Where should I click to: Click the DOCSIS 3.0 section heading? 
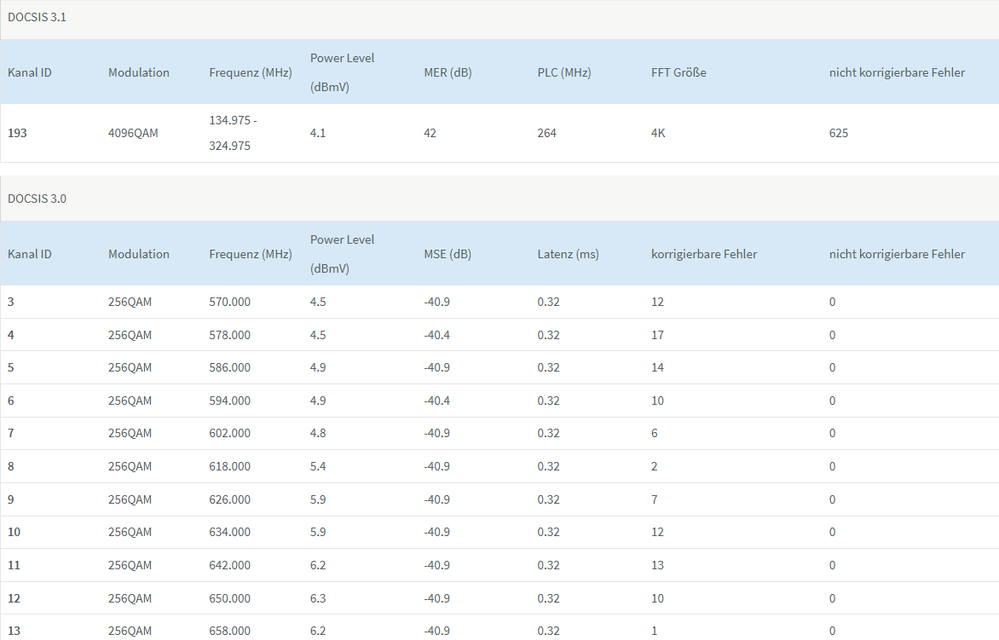click(37, 199)
